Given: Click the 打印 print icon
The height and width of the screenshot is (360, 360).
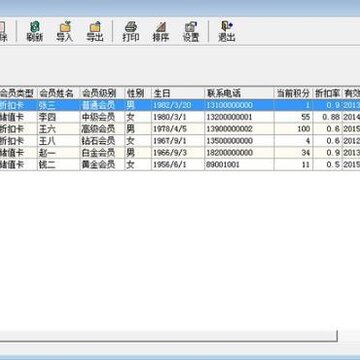Looking at the screenshot, I should pos(131,32).
